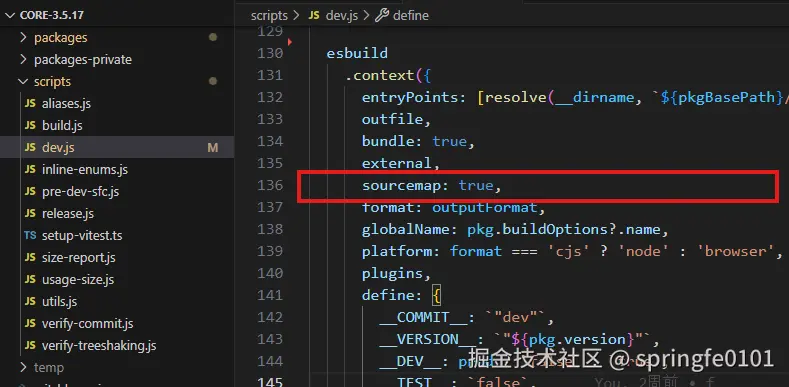Click the define key on line 141
The width and height of the screenshot is (789, 387).
click(388, 295)
